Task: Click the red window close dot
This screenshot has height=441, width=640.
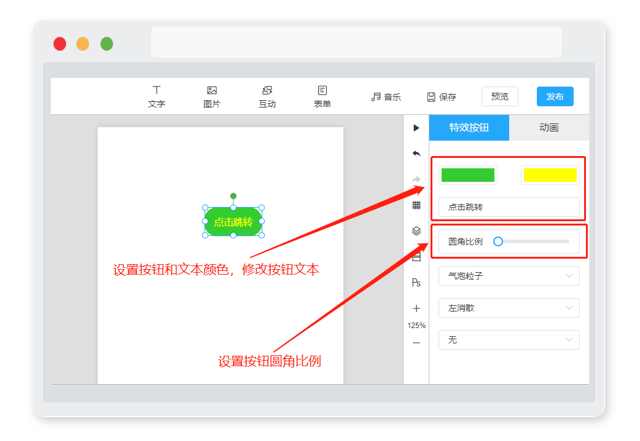Action: point(60,44)
